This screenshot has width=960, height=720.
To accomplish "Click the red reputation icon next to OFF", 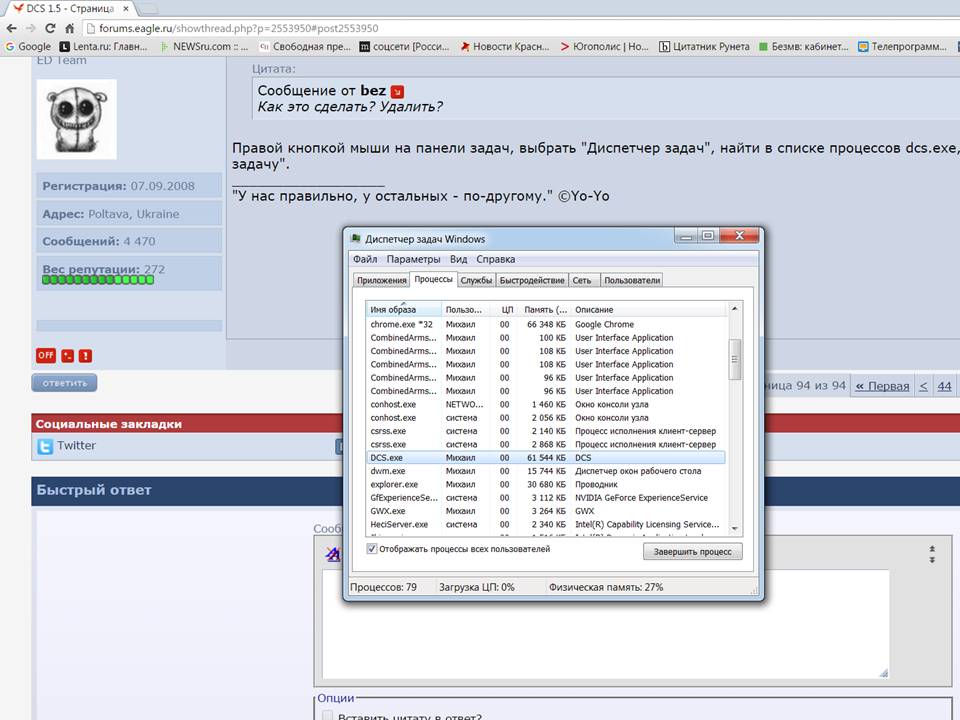I will (x=67, y=356).
